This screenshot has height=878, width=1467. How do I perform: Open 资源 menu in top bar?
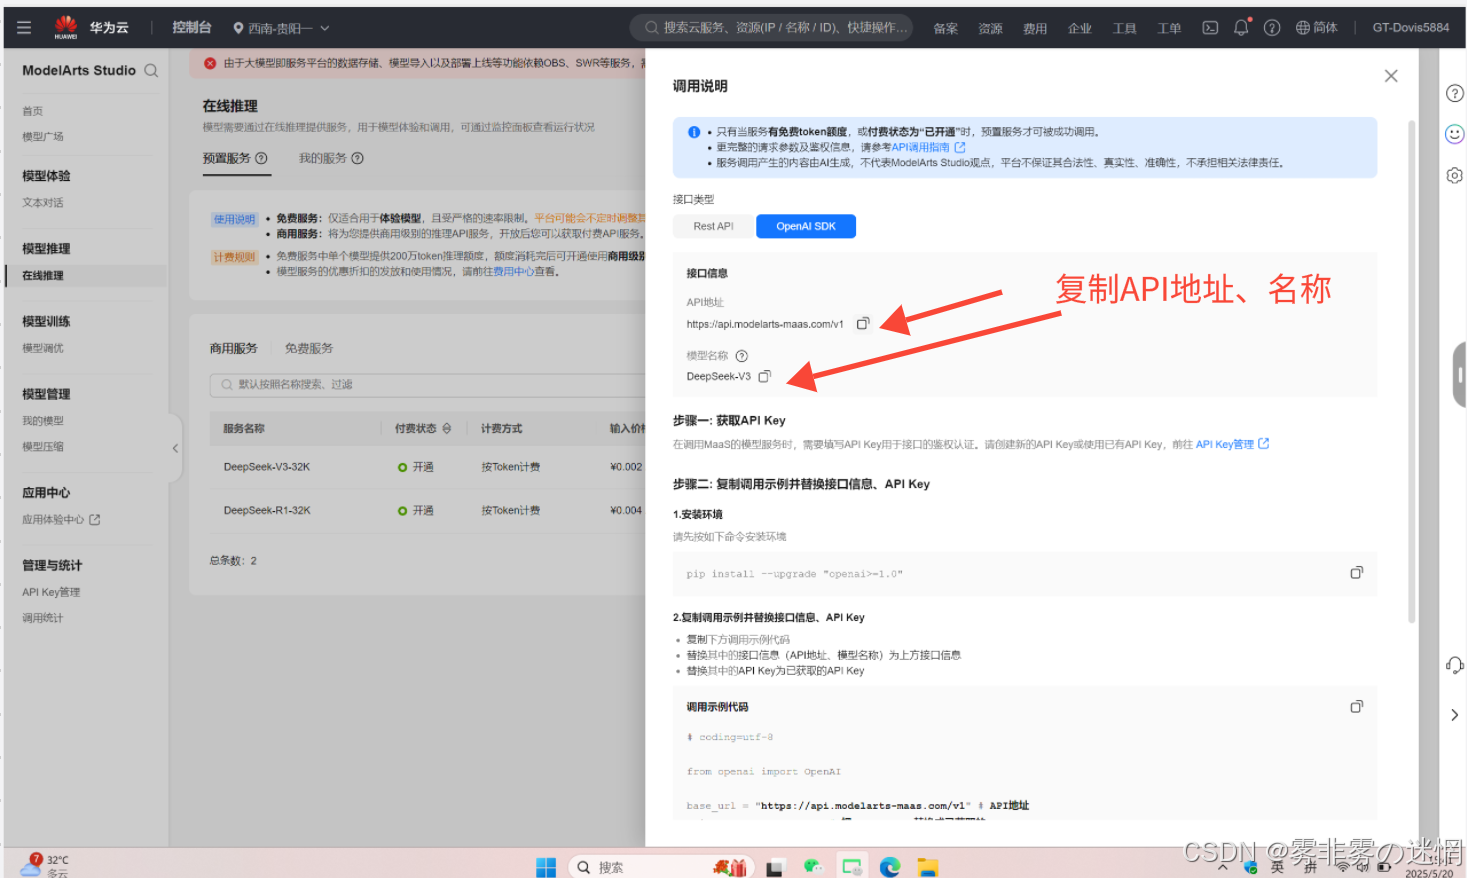991,28
